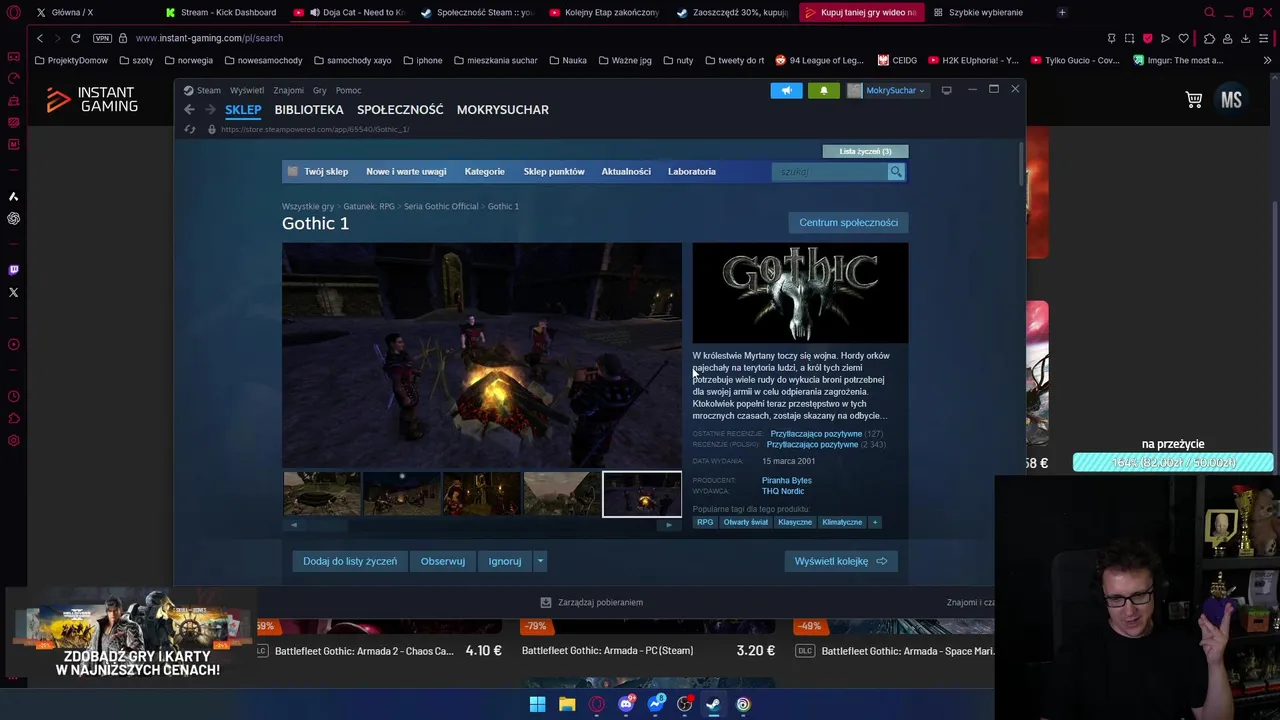Open Opera extensions cube sidebar icon
The image size is (1280, 720).
pos(13,418)
